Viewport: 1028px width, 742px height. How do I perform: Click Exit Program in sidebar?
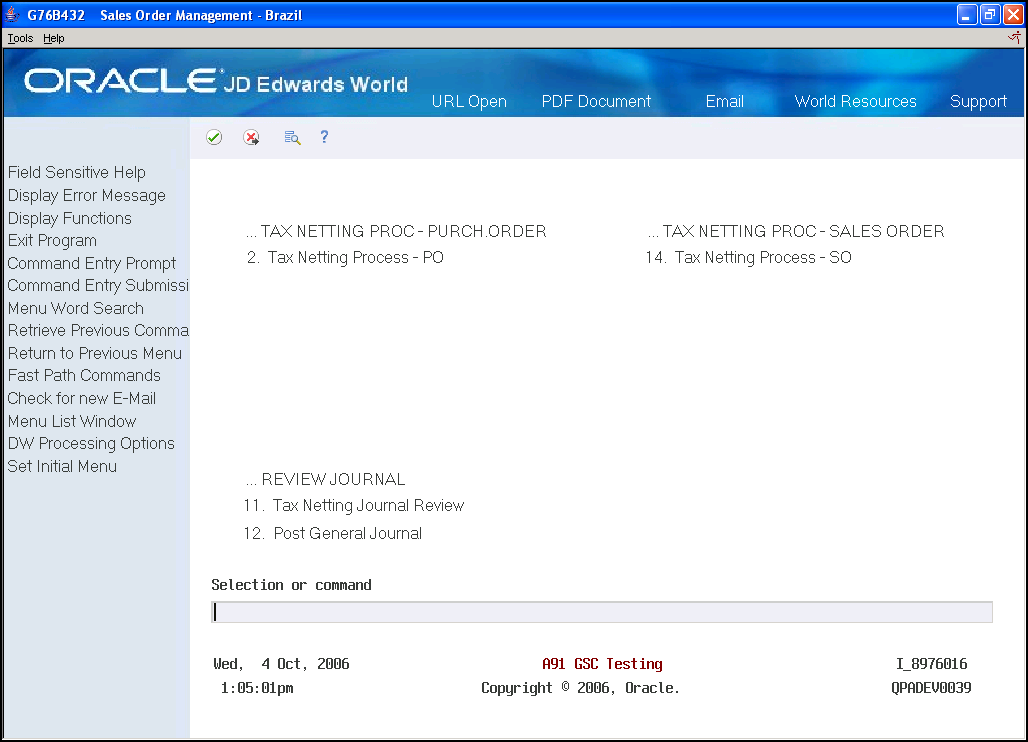pyautogui.click(x=52, y=241)
